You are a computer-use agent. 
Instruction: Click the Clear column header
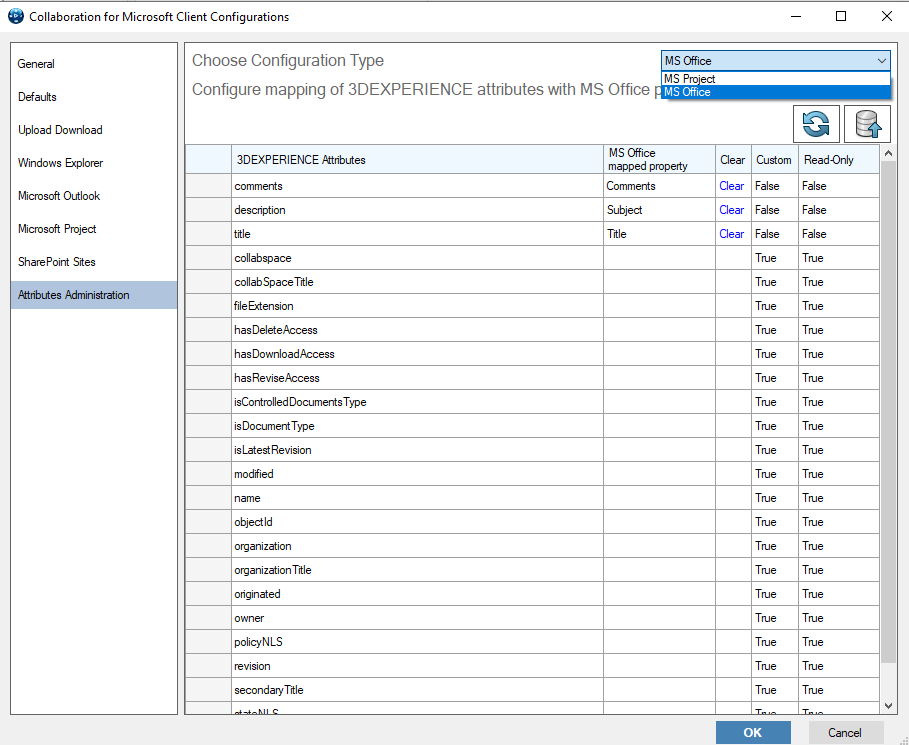click(733, 159)
